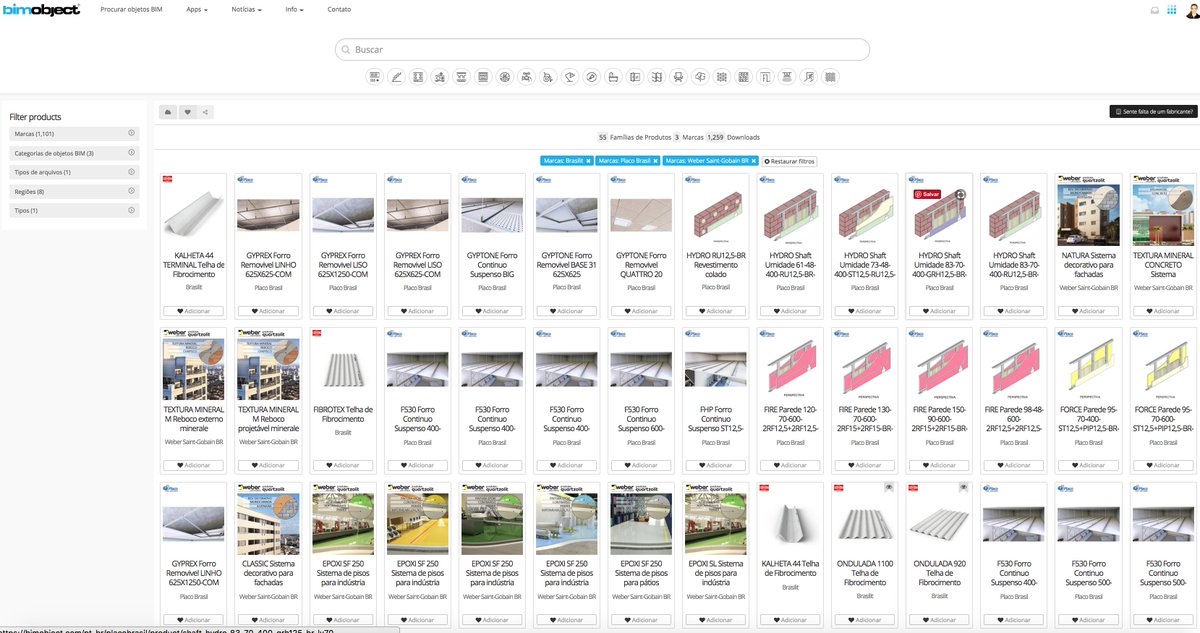The height and width of the screenshot is (633, 1200).
Task: Click Adicionar on KALHETA 44 TERMINAL card
Action: 194,311
